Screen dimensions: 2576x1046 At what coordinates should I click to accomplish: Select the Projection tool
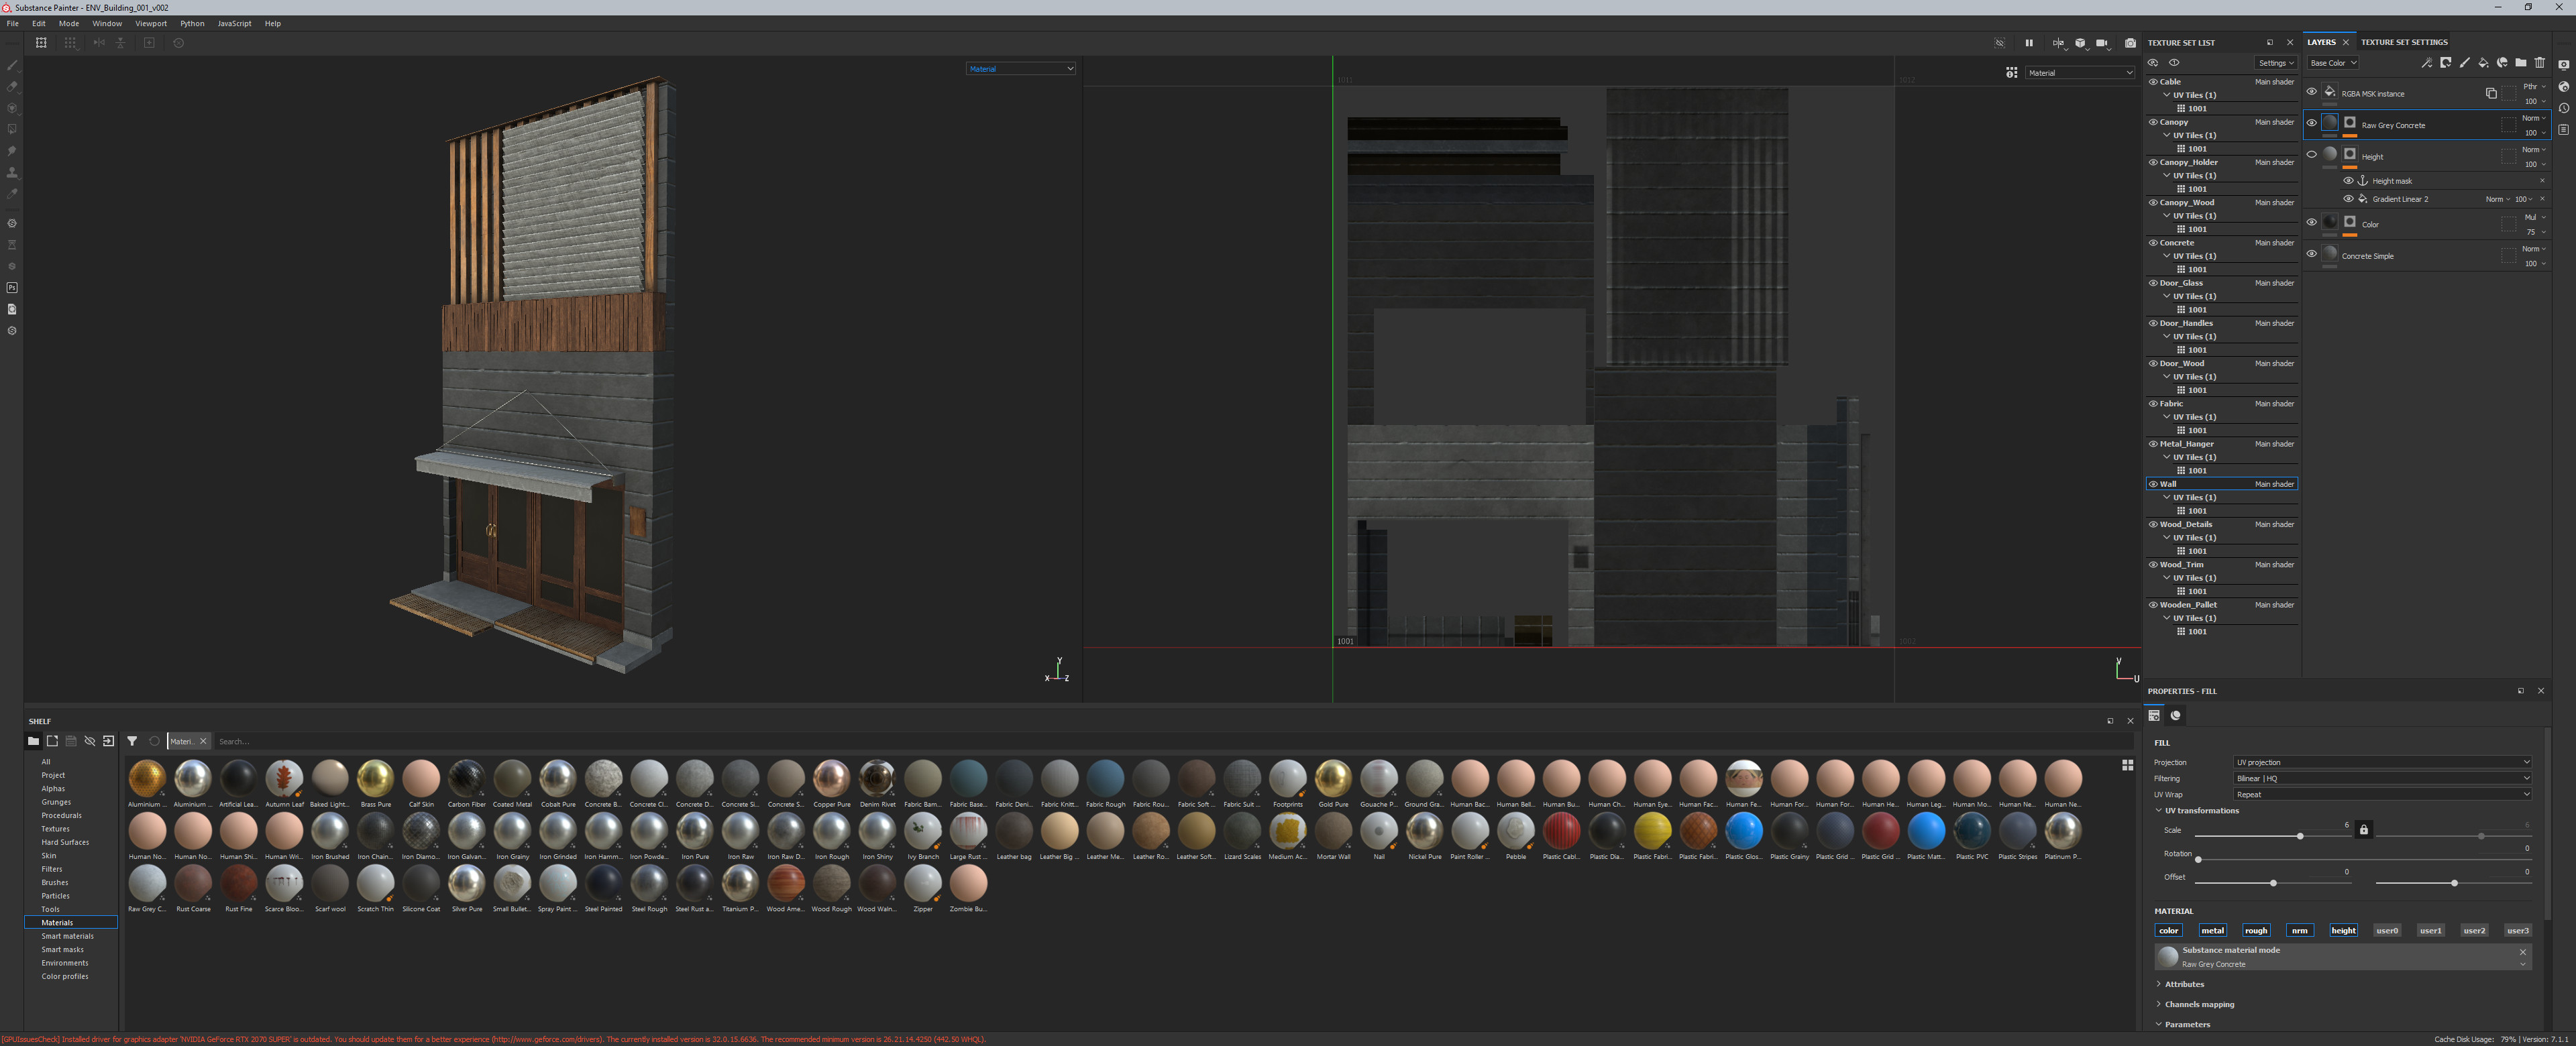pos(12,108)
